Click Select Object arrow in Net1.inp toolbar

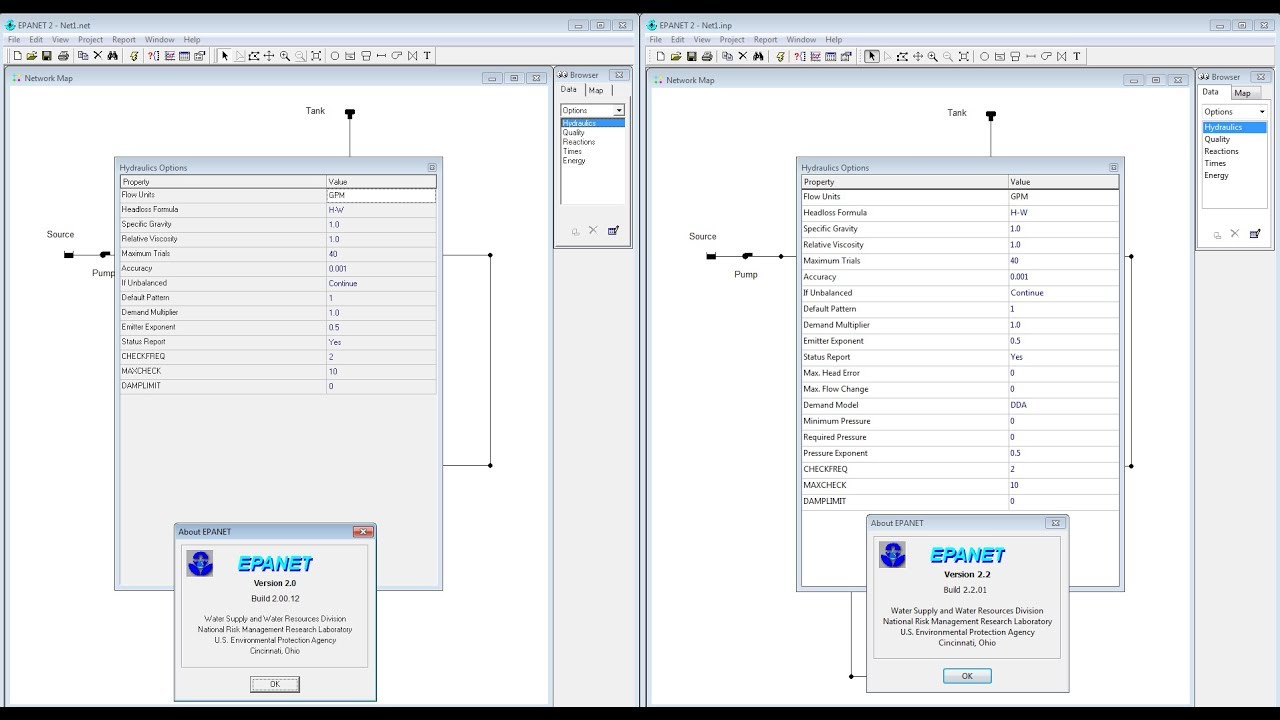click(x=872, y=56)
